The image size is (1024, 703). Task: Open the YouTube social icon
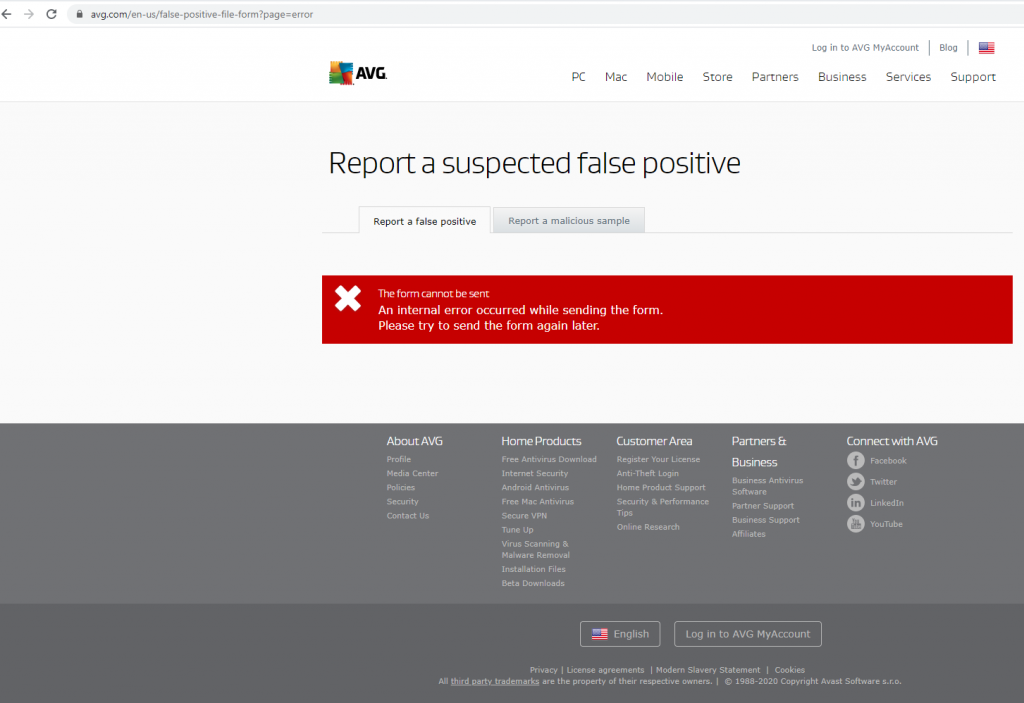pos(856,524)
